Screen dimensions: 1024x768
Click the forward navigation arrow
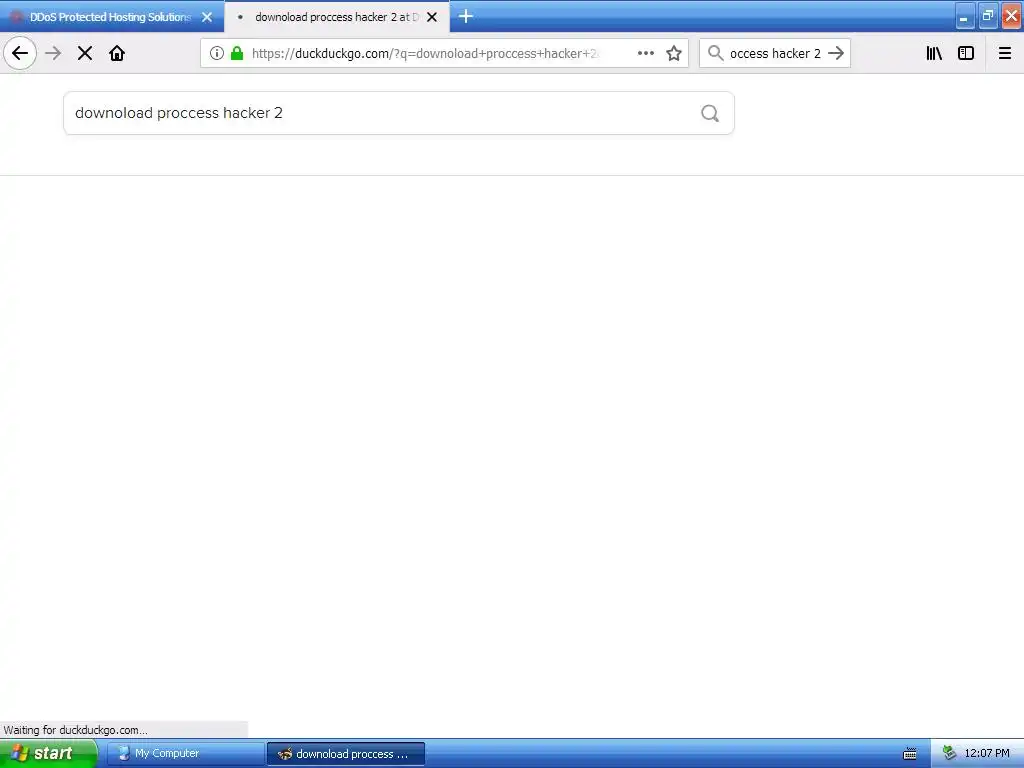coord(54,53)
